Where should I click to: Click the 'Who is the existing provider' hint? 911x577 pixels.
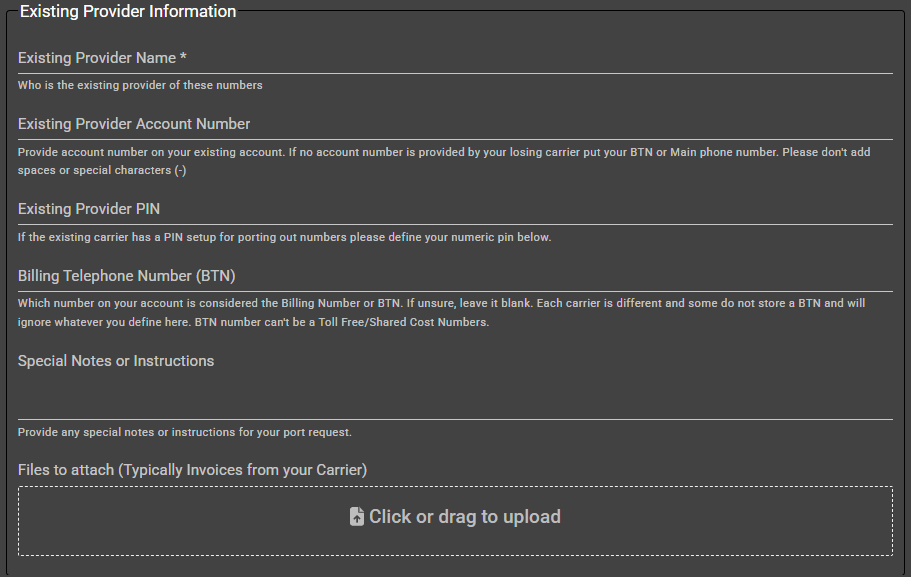tap(140, 86)
